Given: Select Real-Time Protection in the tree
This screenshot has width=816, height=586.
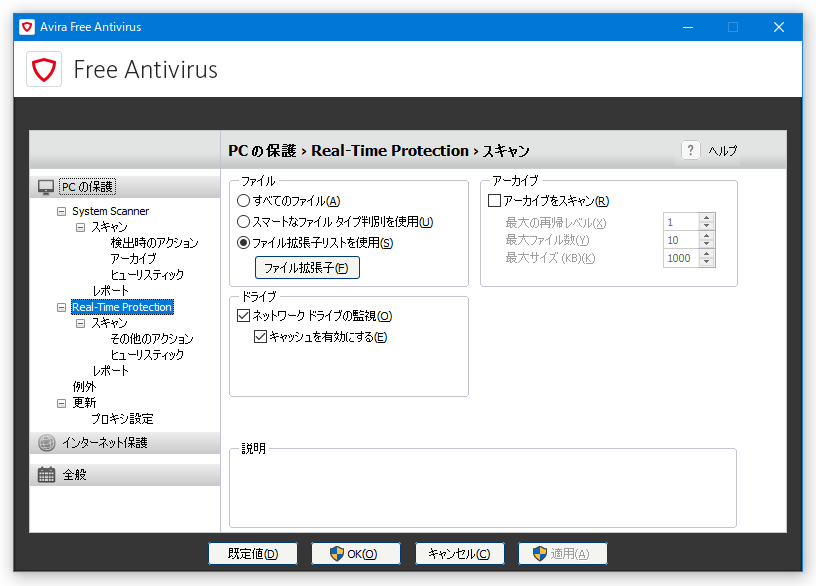Looking at the screenshot, I should [x=122, y=307].
